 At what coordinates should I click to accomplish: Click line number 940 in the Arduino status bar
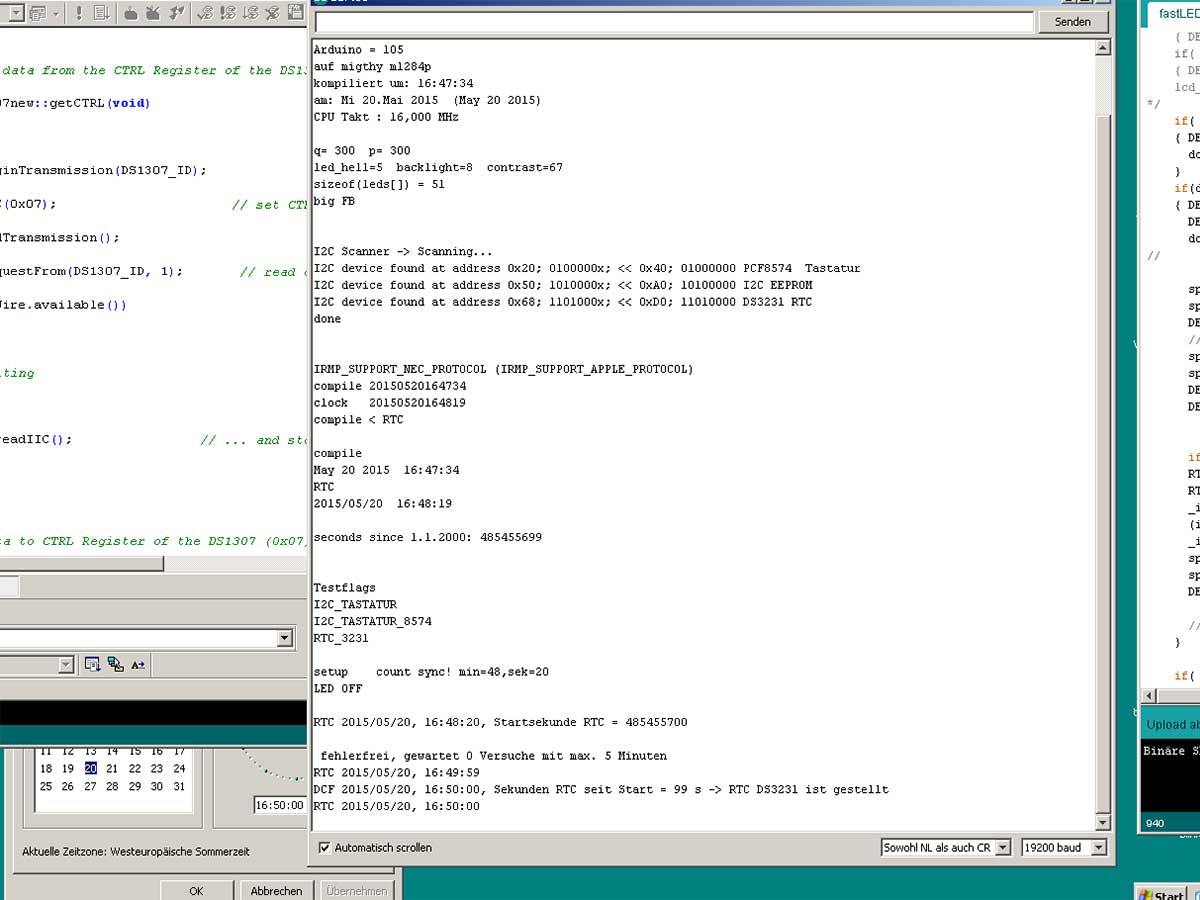(1154, 824)
